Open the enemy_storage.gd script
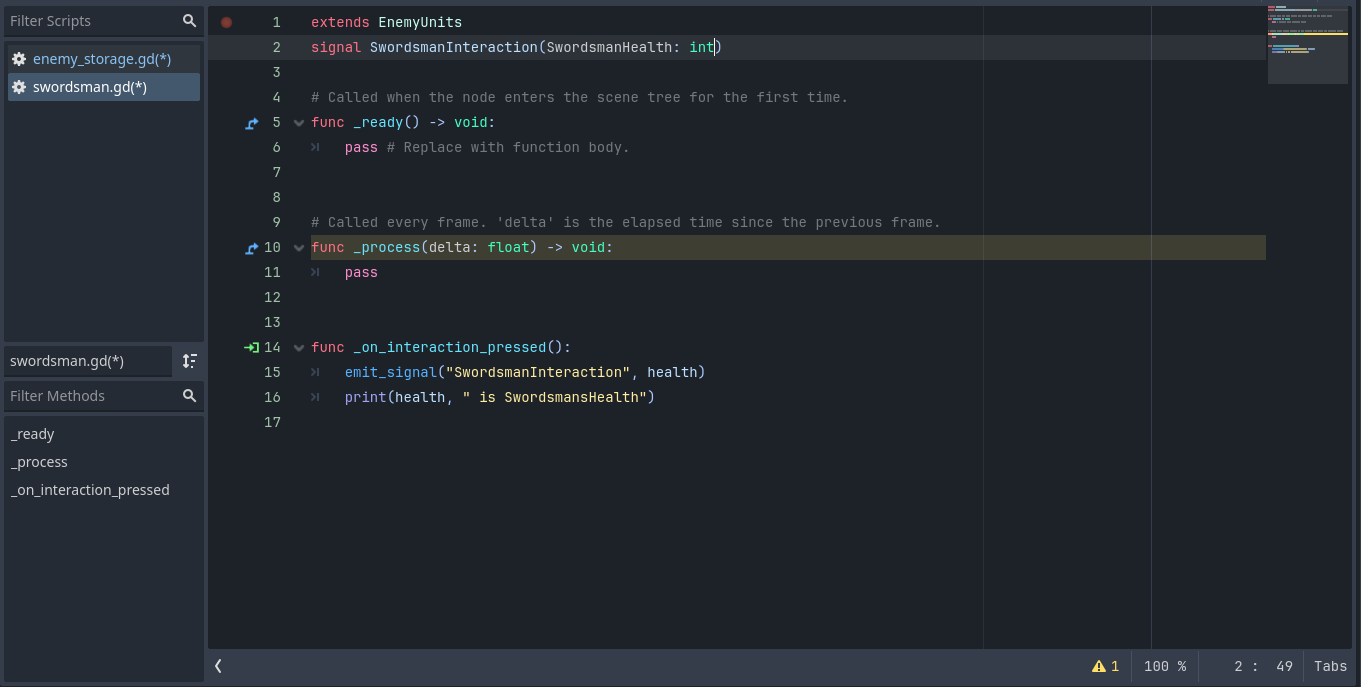Image resolution: width=1361 pixels, height=687 pixels. coord(101,59)
